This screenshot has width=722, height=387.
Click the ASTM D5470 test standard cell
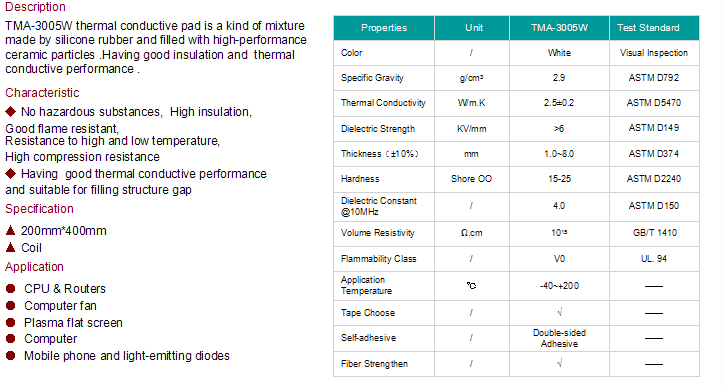pos(654,103)
